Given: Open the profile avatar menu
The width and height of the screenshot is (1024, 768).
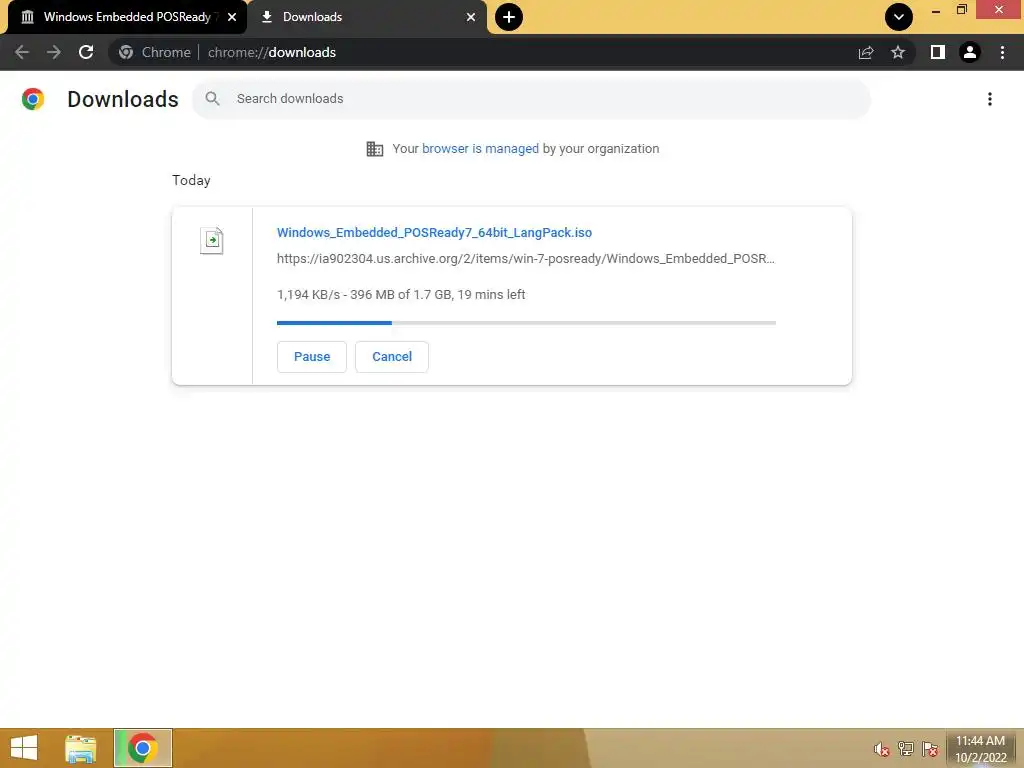Looking at the screenshot, I should (970, 52).
